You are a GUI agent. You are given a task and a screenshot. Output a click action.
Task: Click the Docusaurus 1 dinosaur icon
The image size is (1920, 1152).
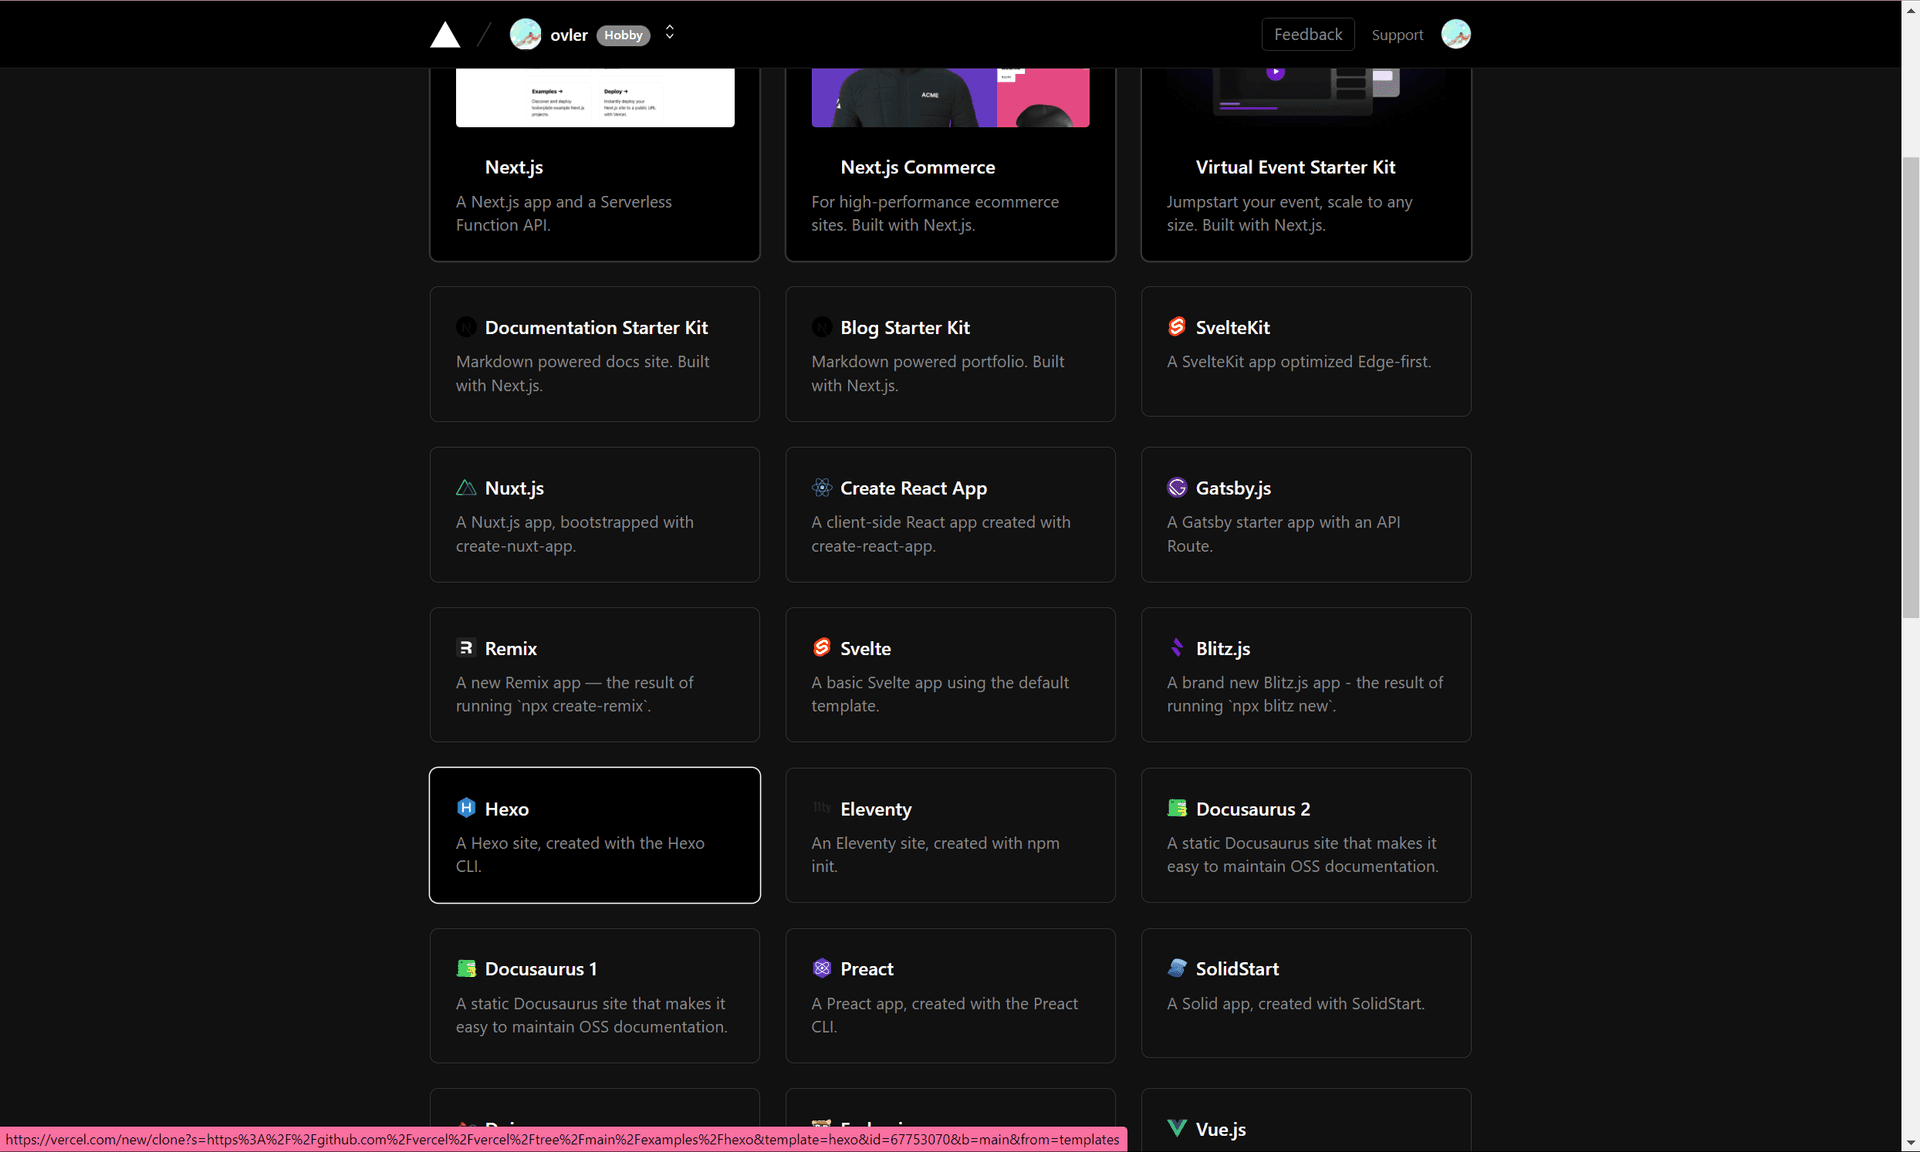pos(466,968)
